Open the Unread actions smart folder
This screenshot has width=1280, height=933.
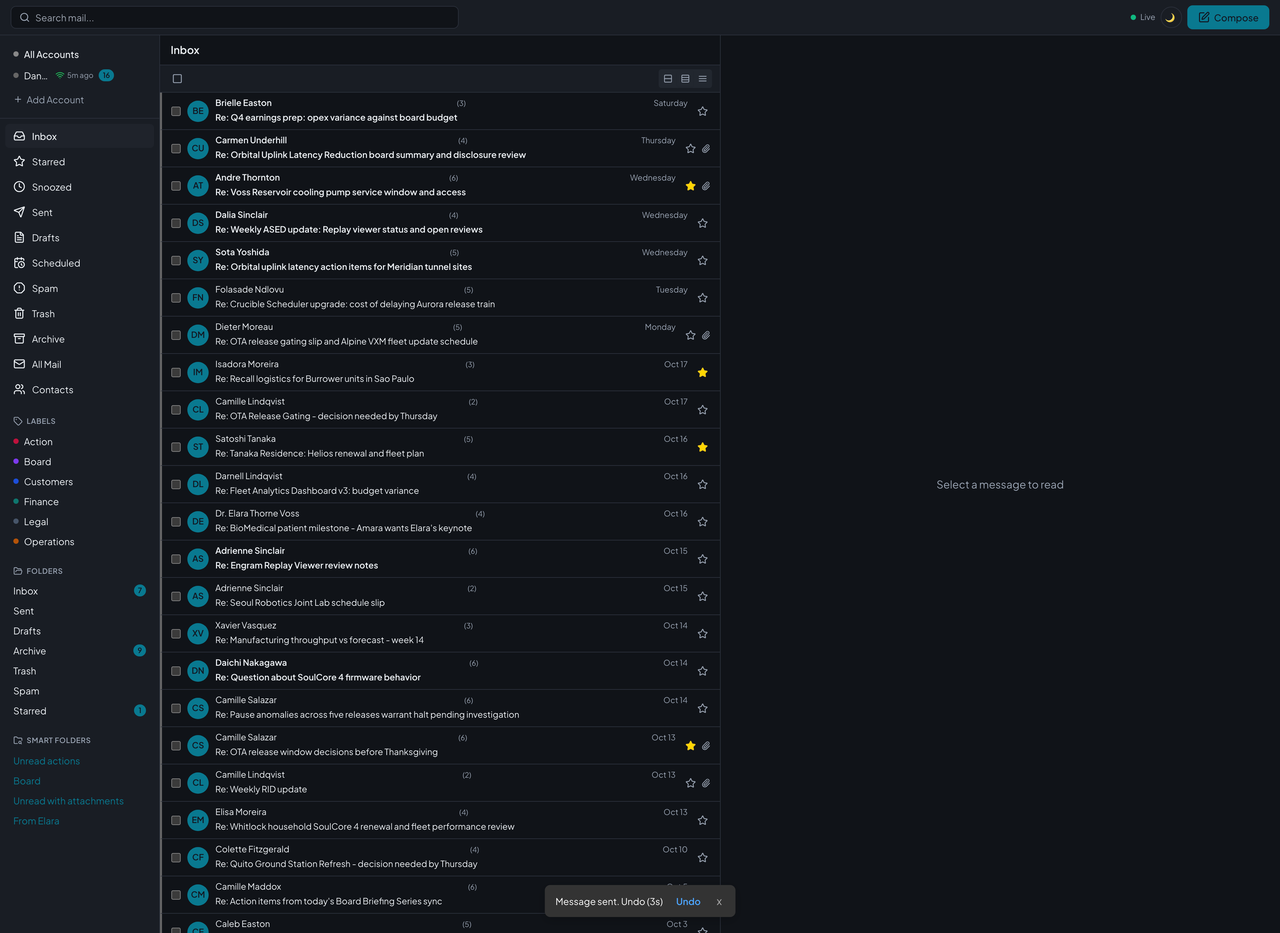pyautogui.click(x=47, y=761)
